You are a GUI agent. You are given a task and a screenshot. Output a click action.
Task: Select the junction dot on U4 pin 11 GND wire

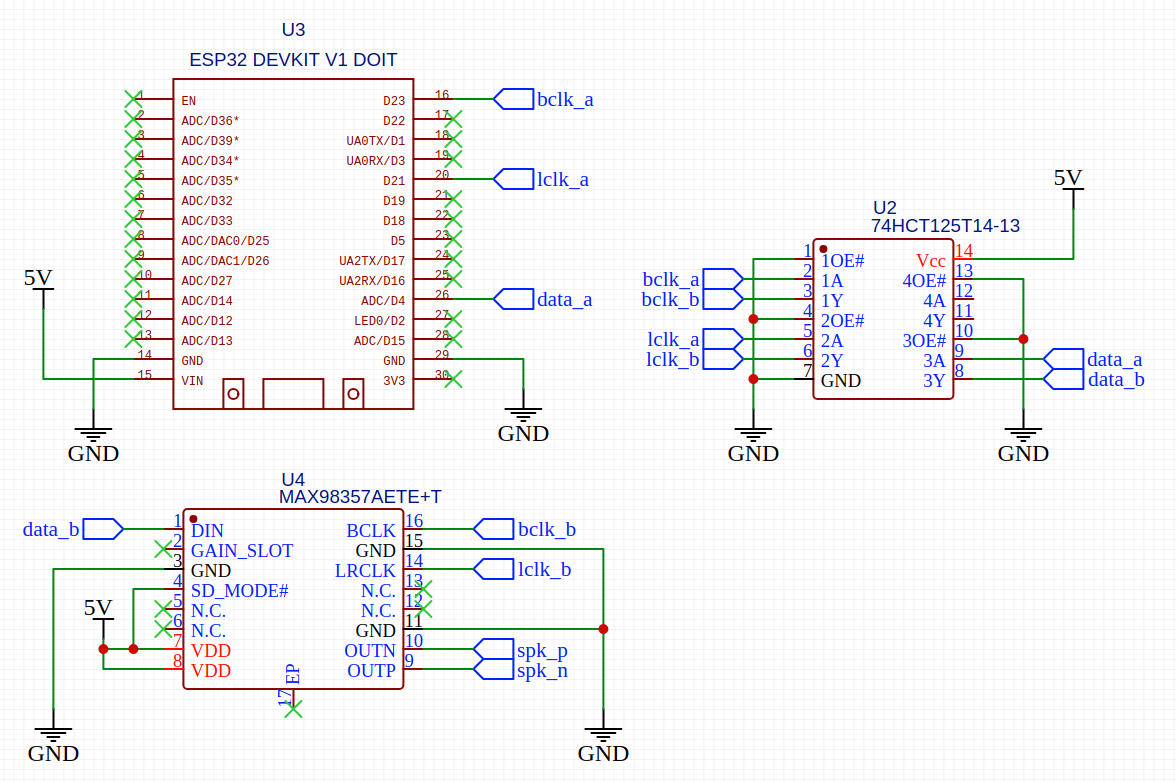[603, 629]
